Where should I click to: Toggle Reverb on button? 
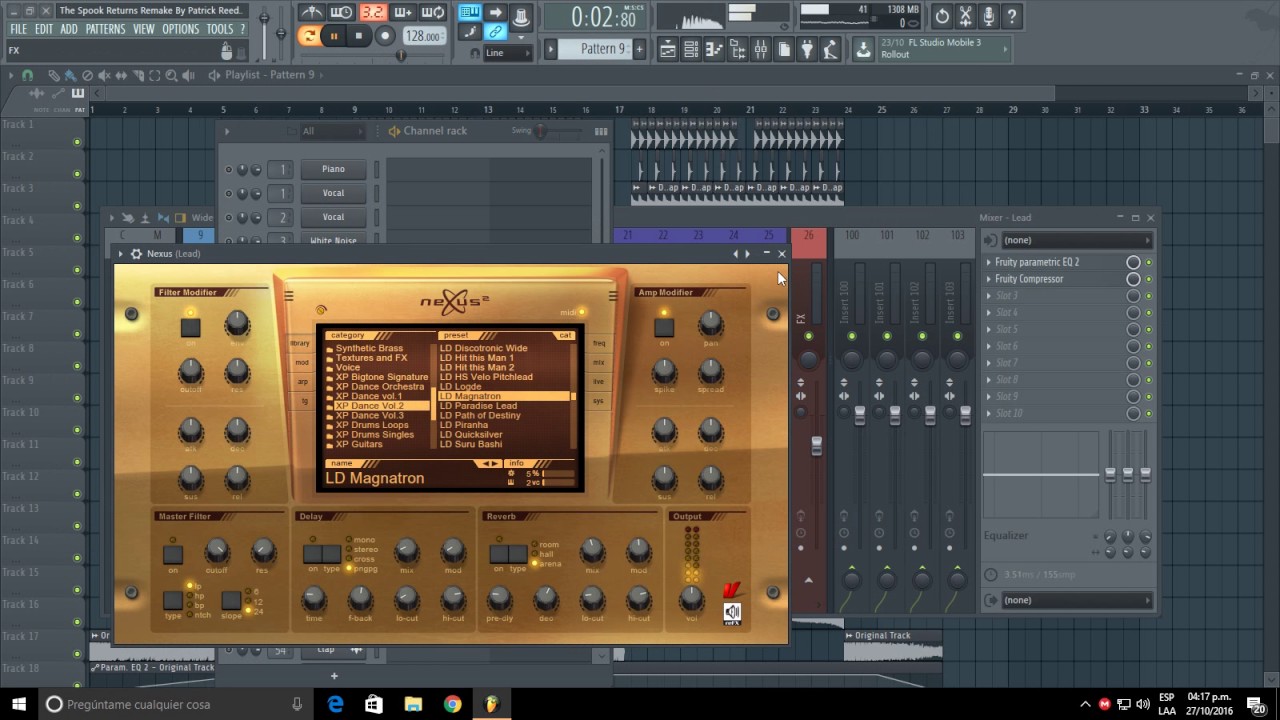coord(498,554)
